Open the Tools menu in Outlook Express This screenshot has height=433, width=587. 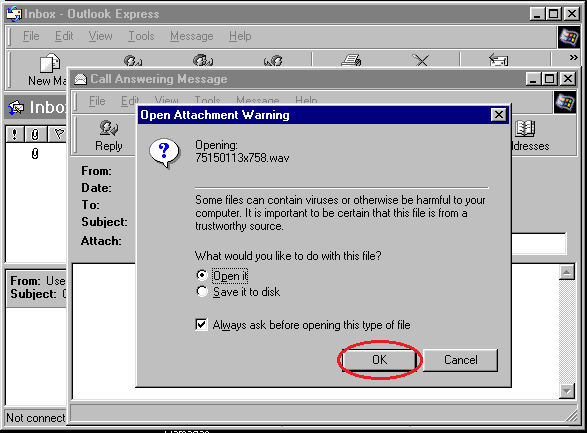[141, 36]
